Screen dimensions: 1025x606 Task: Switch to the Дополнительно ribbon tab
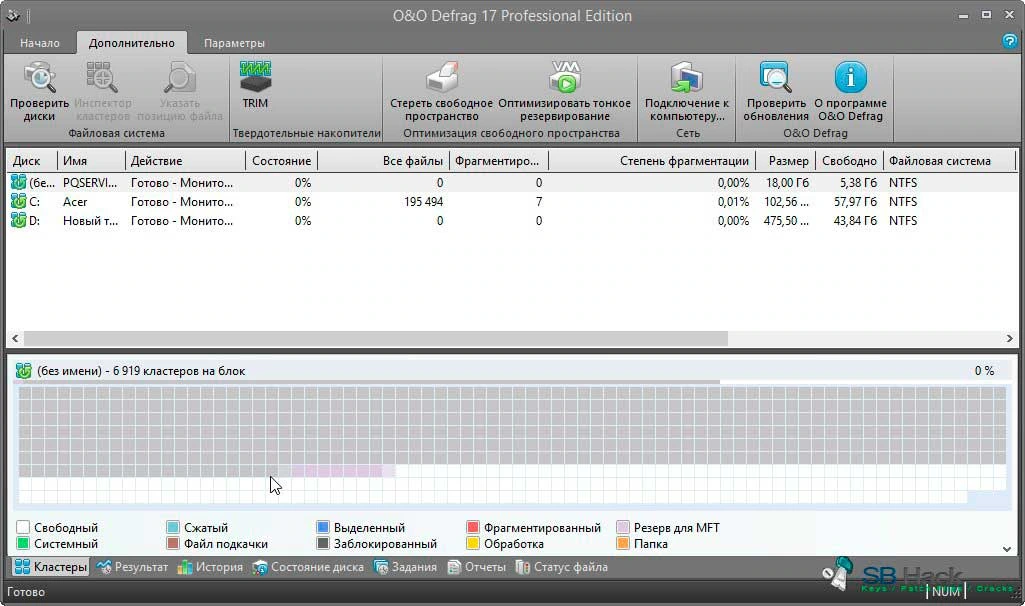click(131, 43)
